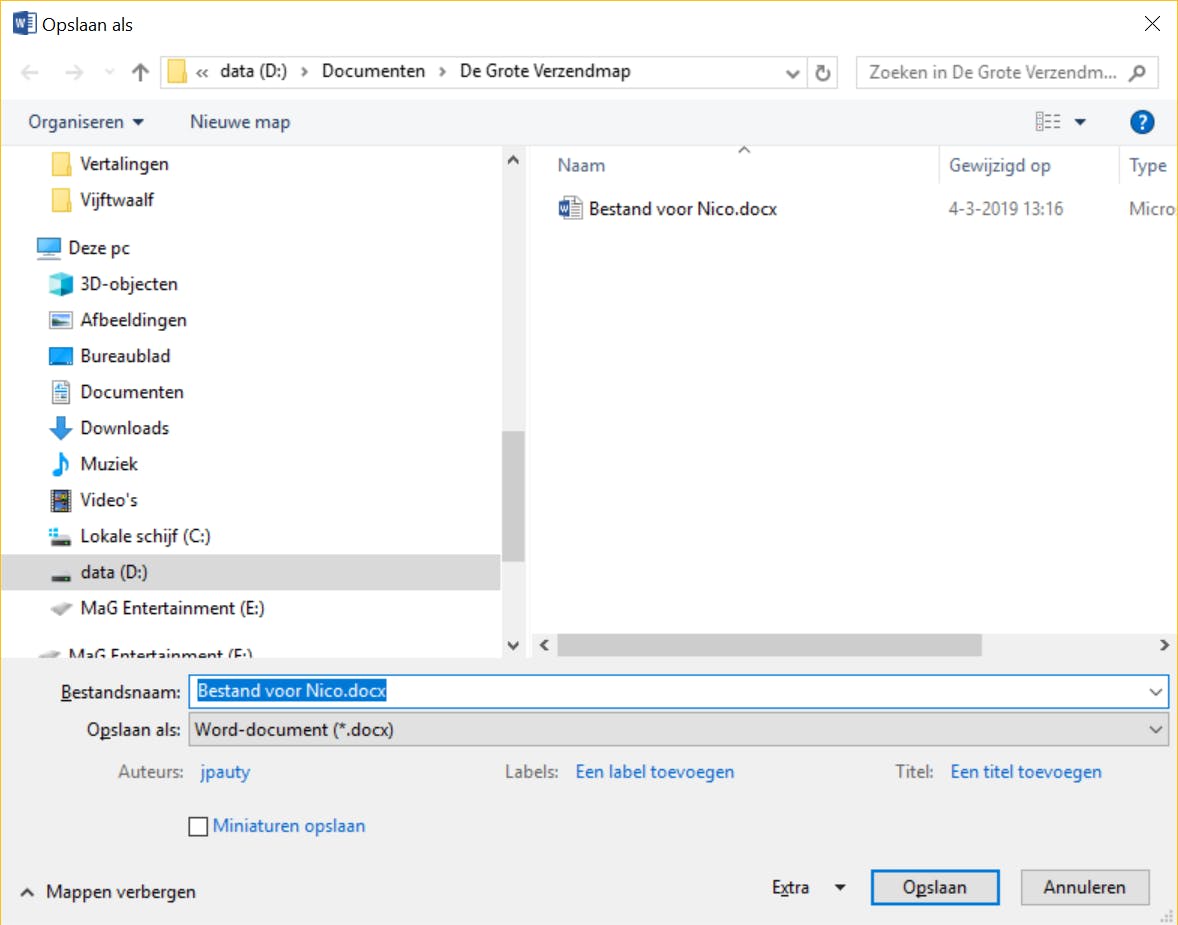Screen dimensions: 1178x925
Task: Select the data (D:) drive in sidebar
Action: point(251,573)
